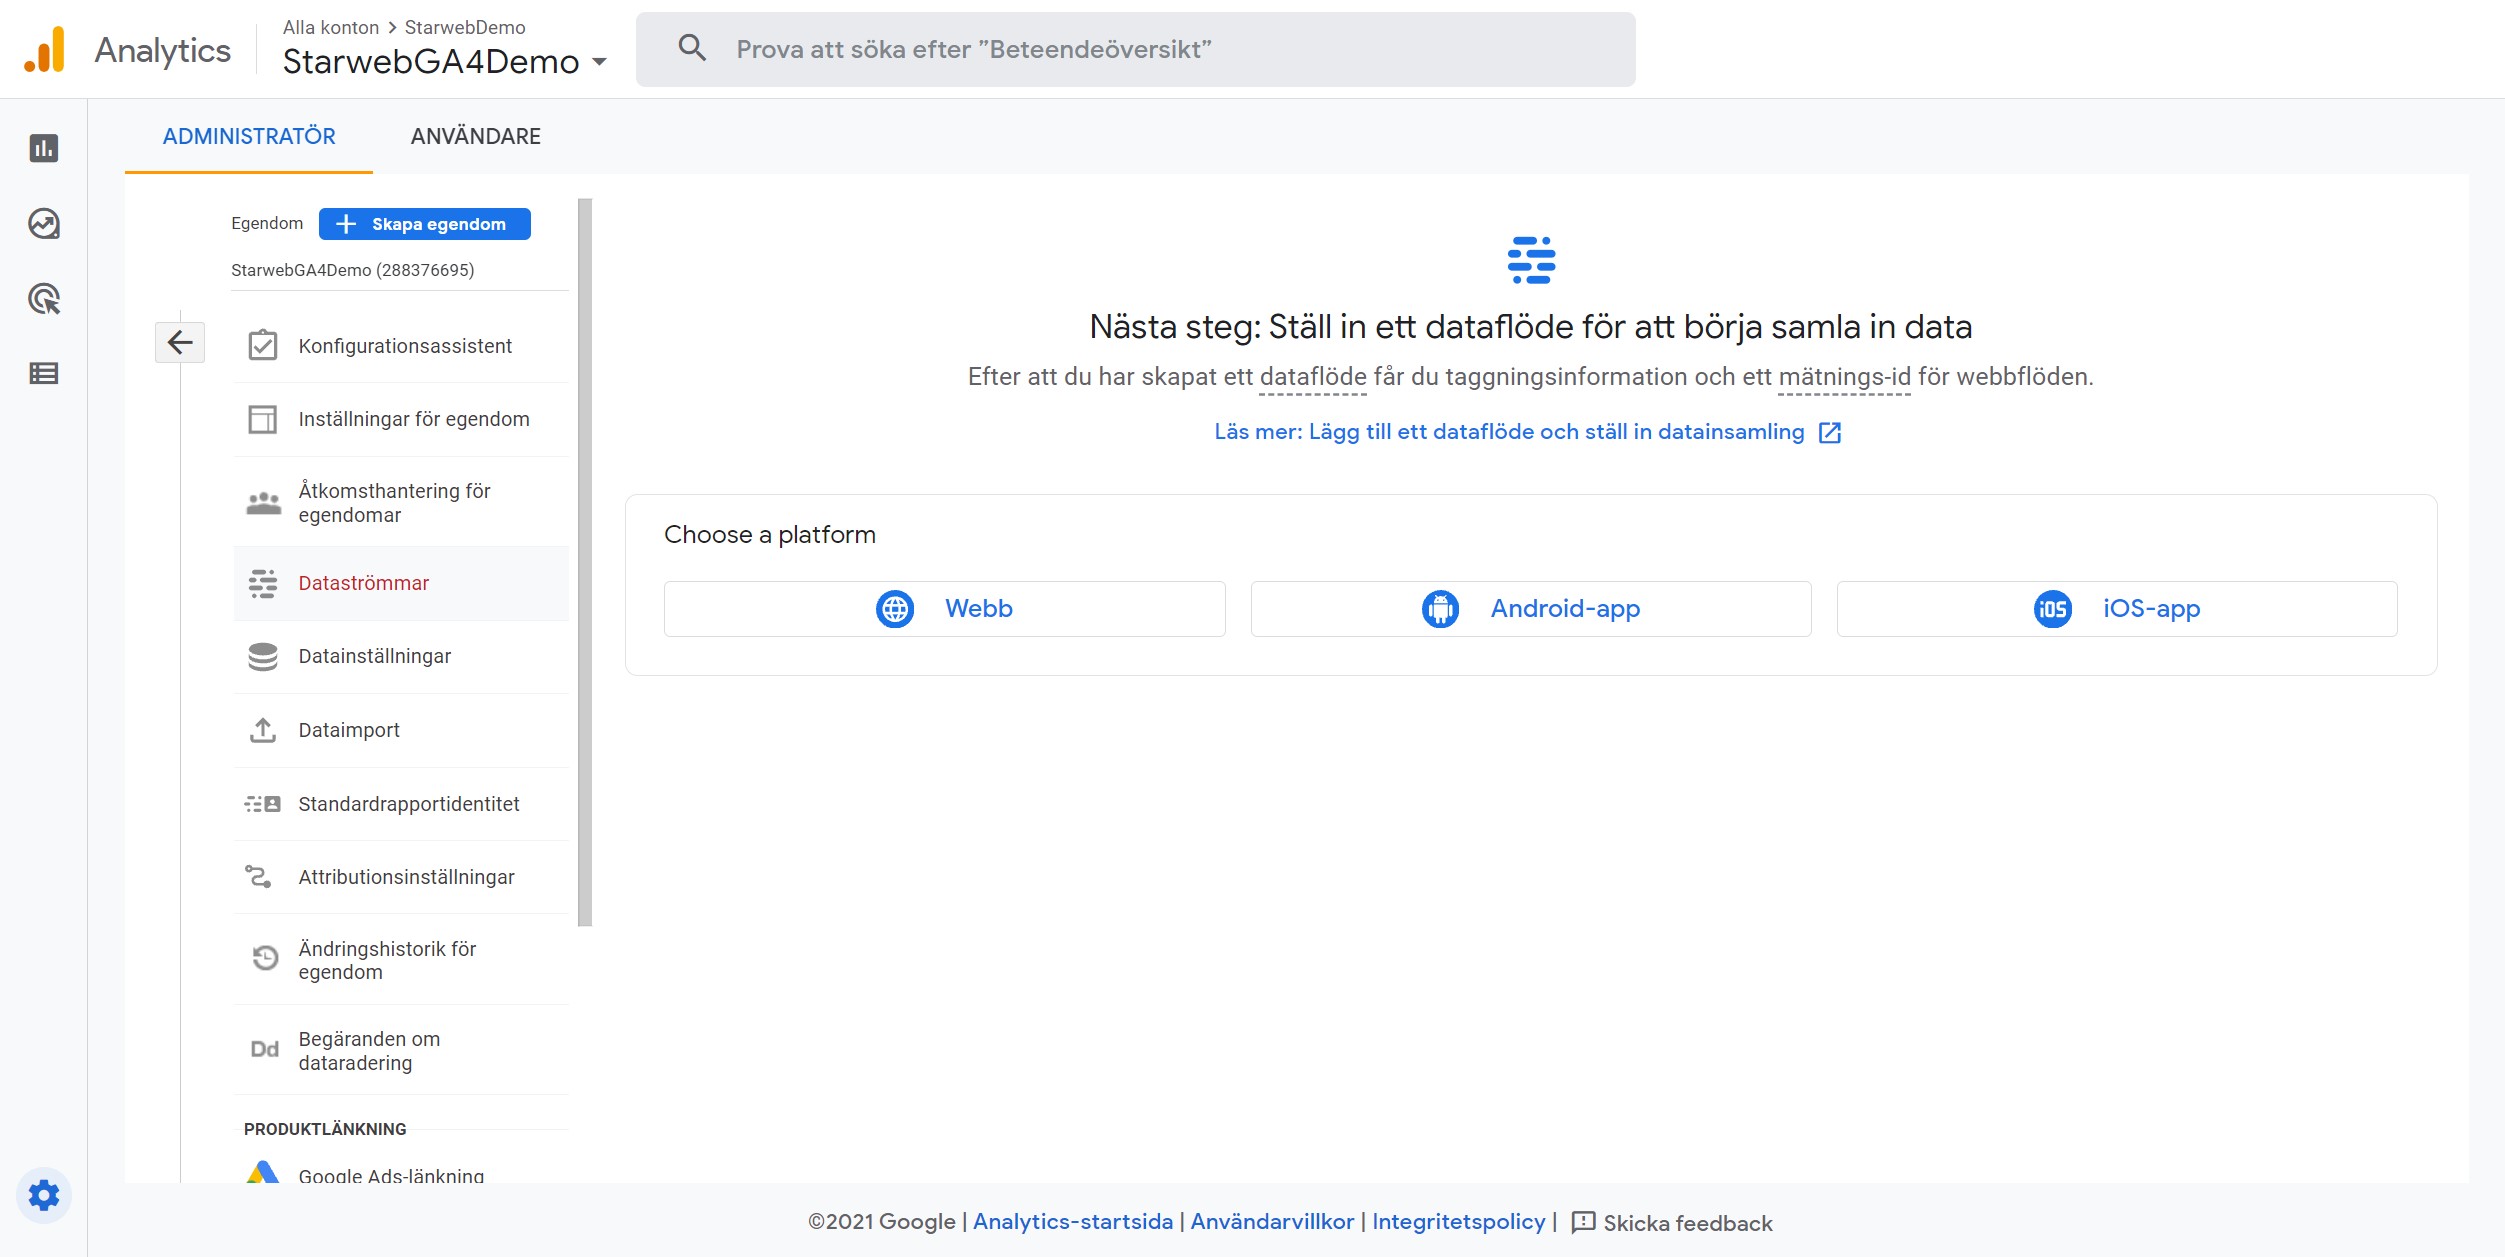
Task: Open Standardrapportidentitet menu item
Action: coord(401,804)
